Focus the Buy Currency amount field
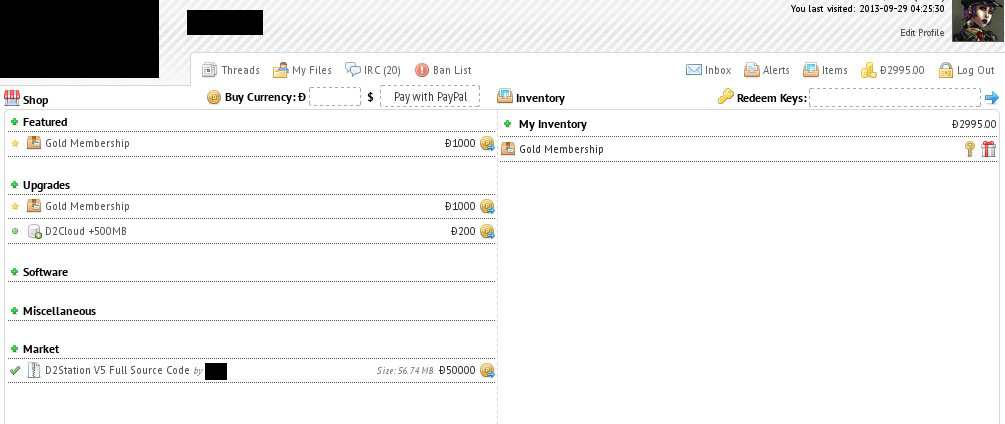The width and height of the screenshot is (1005, 424). point(335,97)
